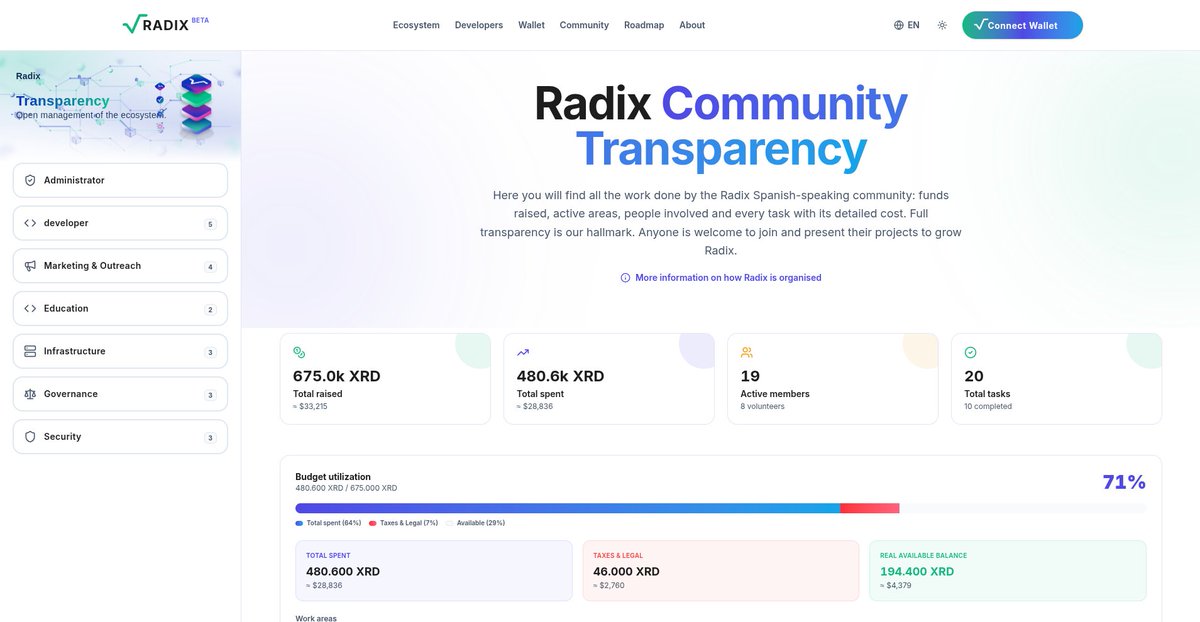Open the REAL AVAILABLE BALANCE 194.400 XRD card
Image resolution: width=1200 pixels, height=622 pixels.
1008,571
